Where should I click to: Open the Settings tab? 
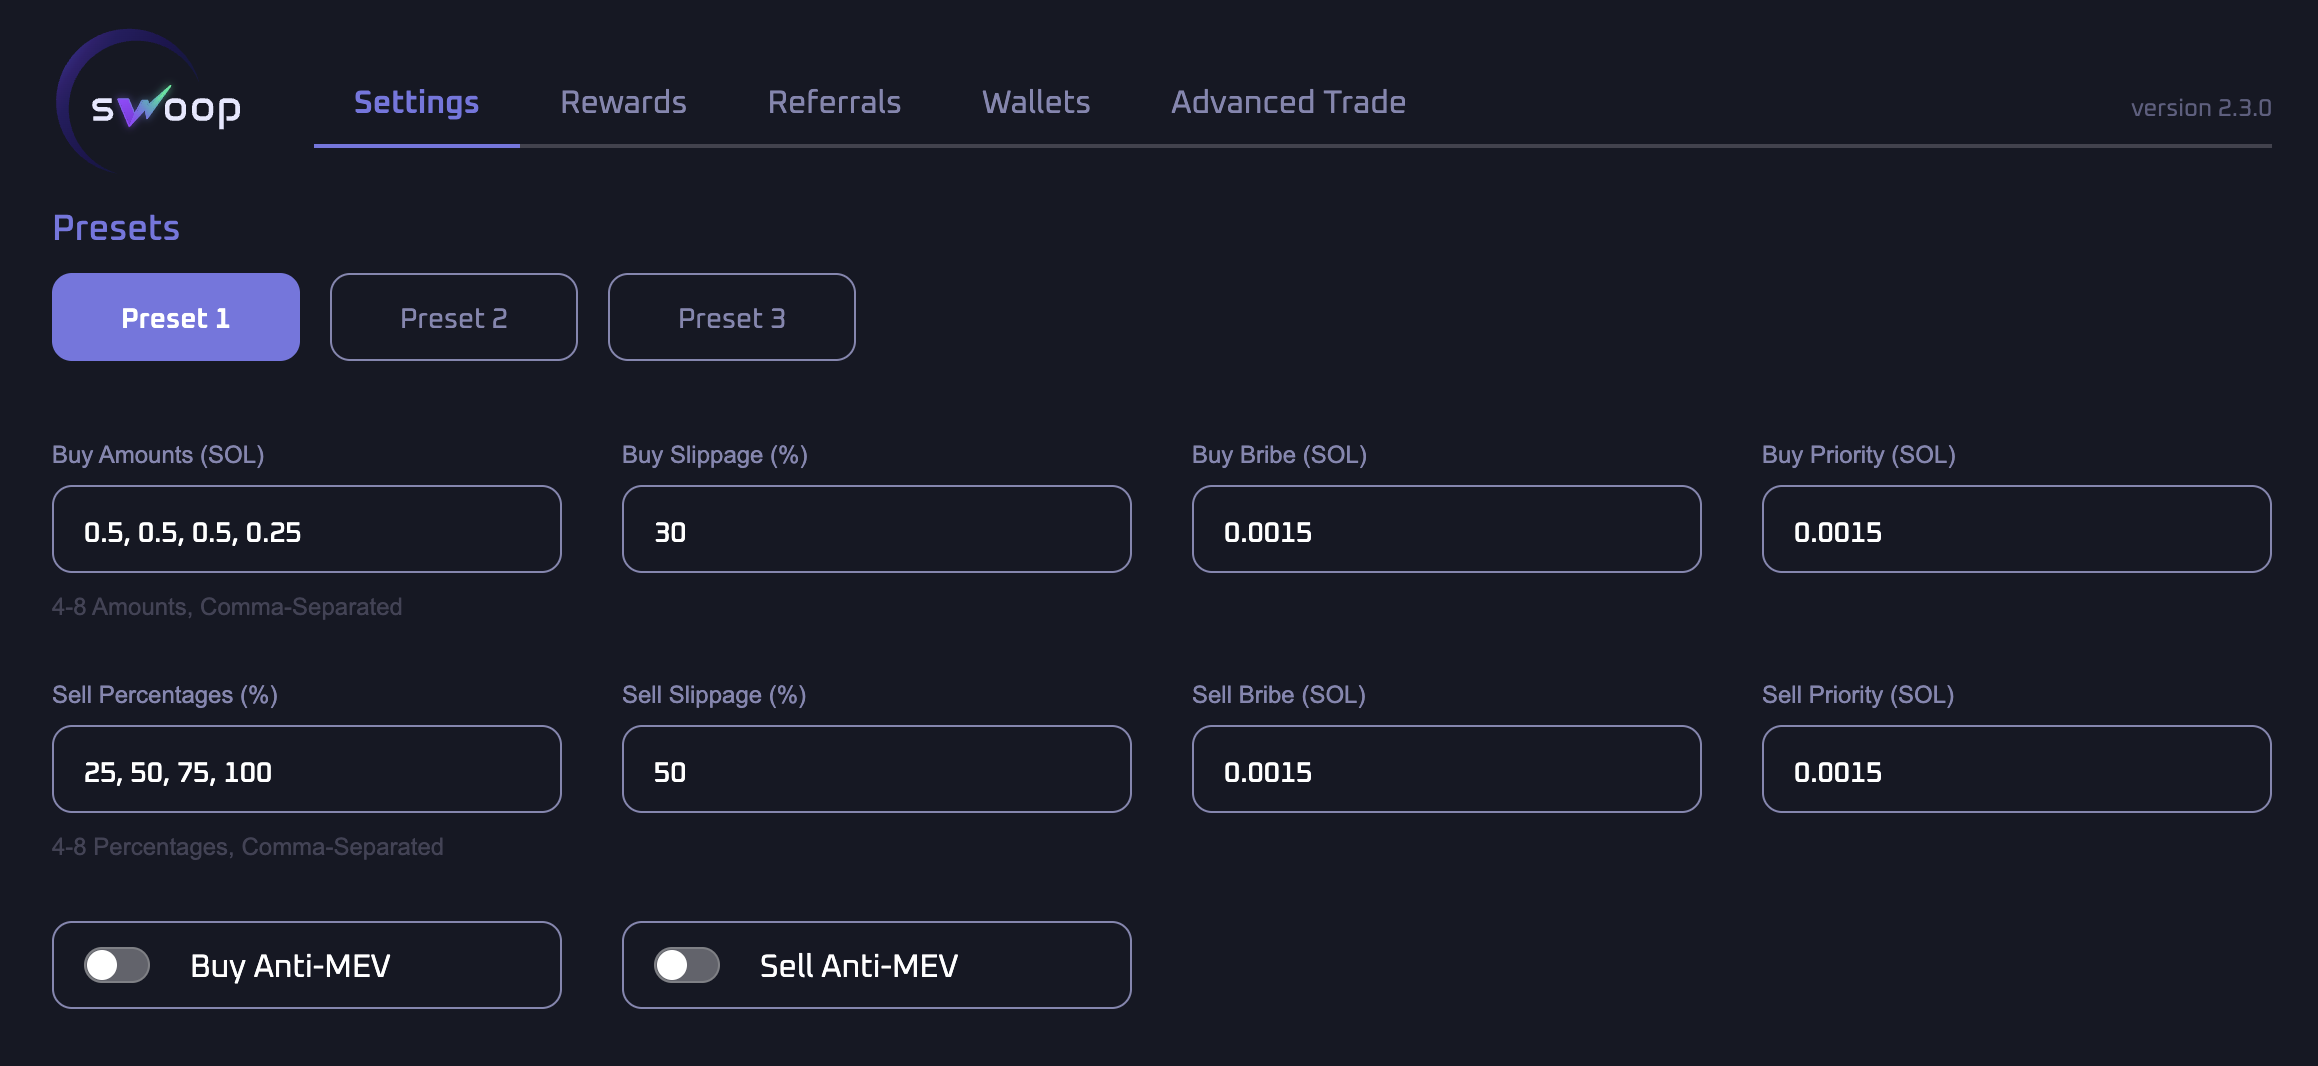pyautogui.click(x=416, y=102)
